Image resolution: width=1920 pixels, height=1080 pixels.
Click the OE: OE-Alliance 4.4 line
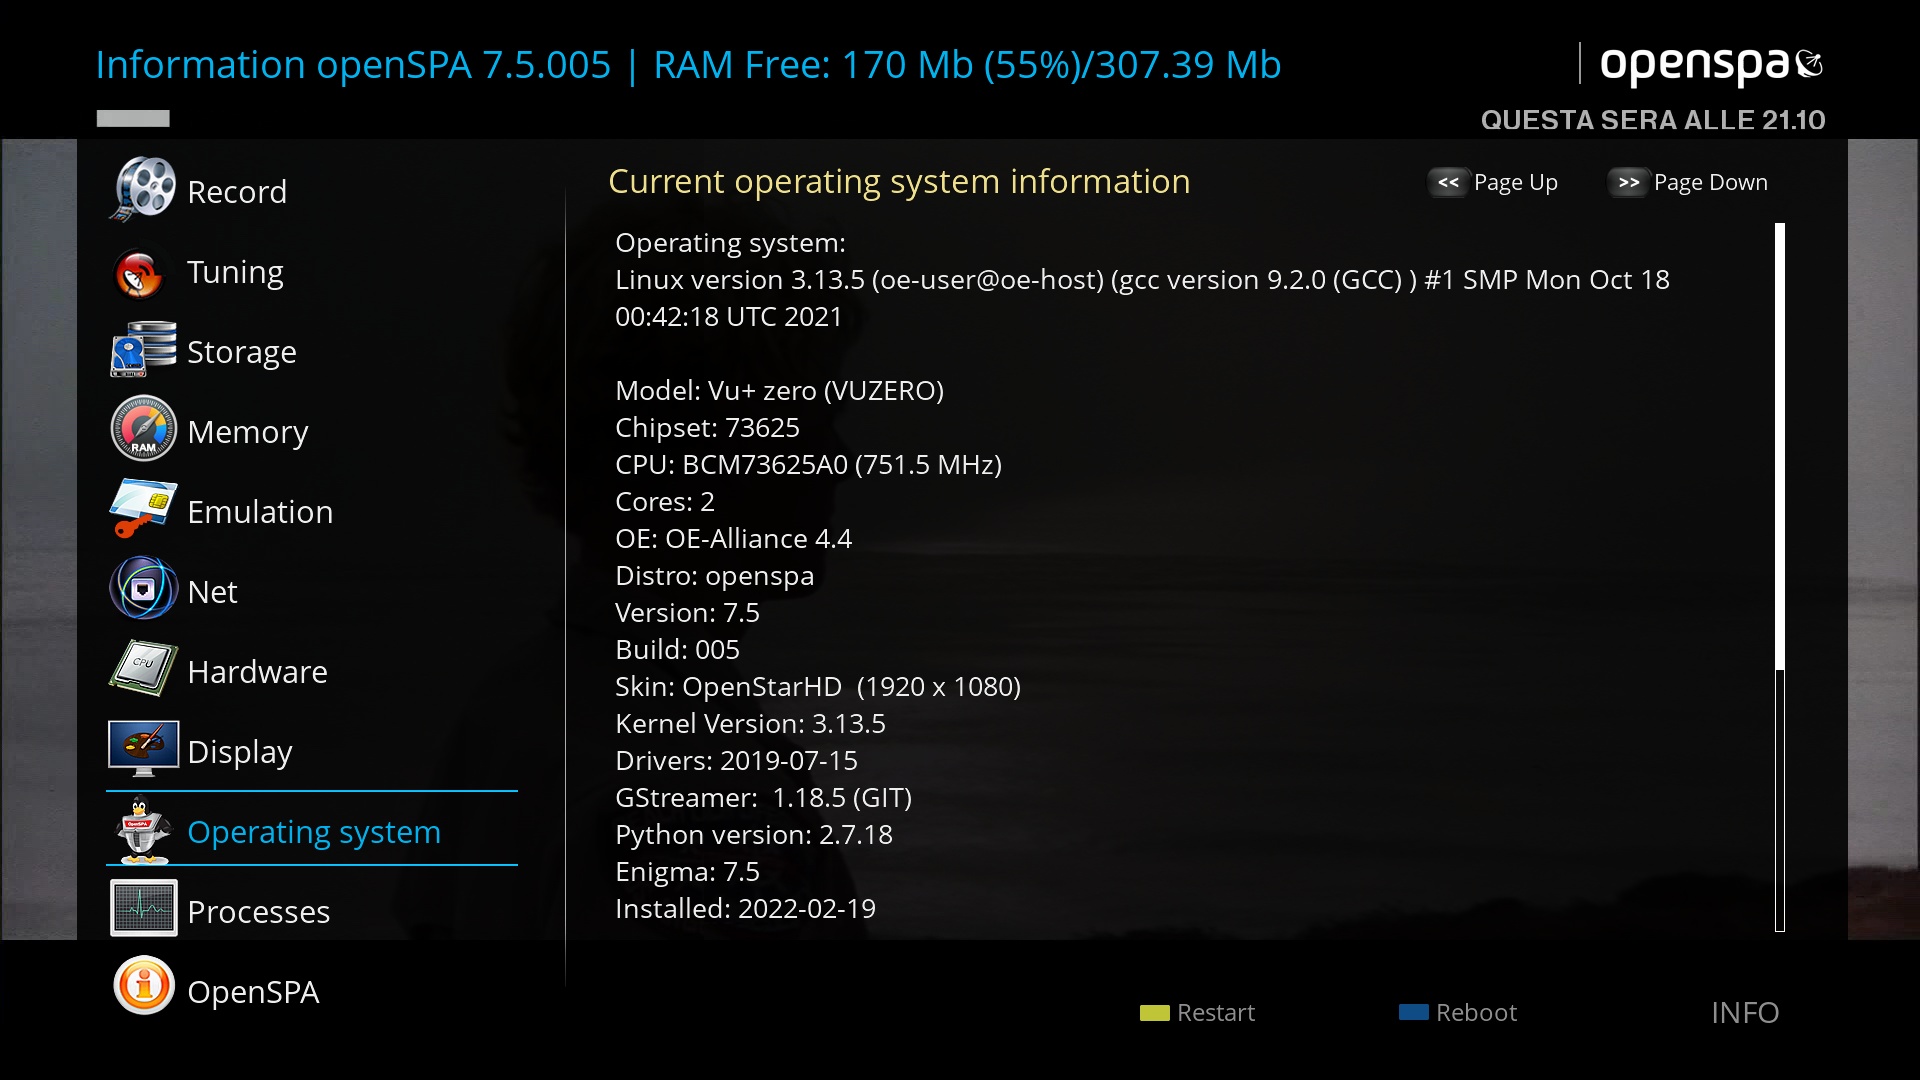(733, 538)
